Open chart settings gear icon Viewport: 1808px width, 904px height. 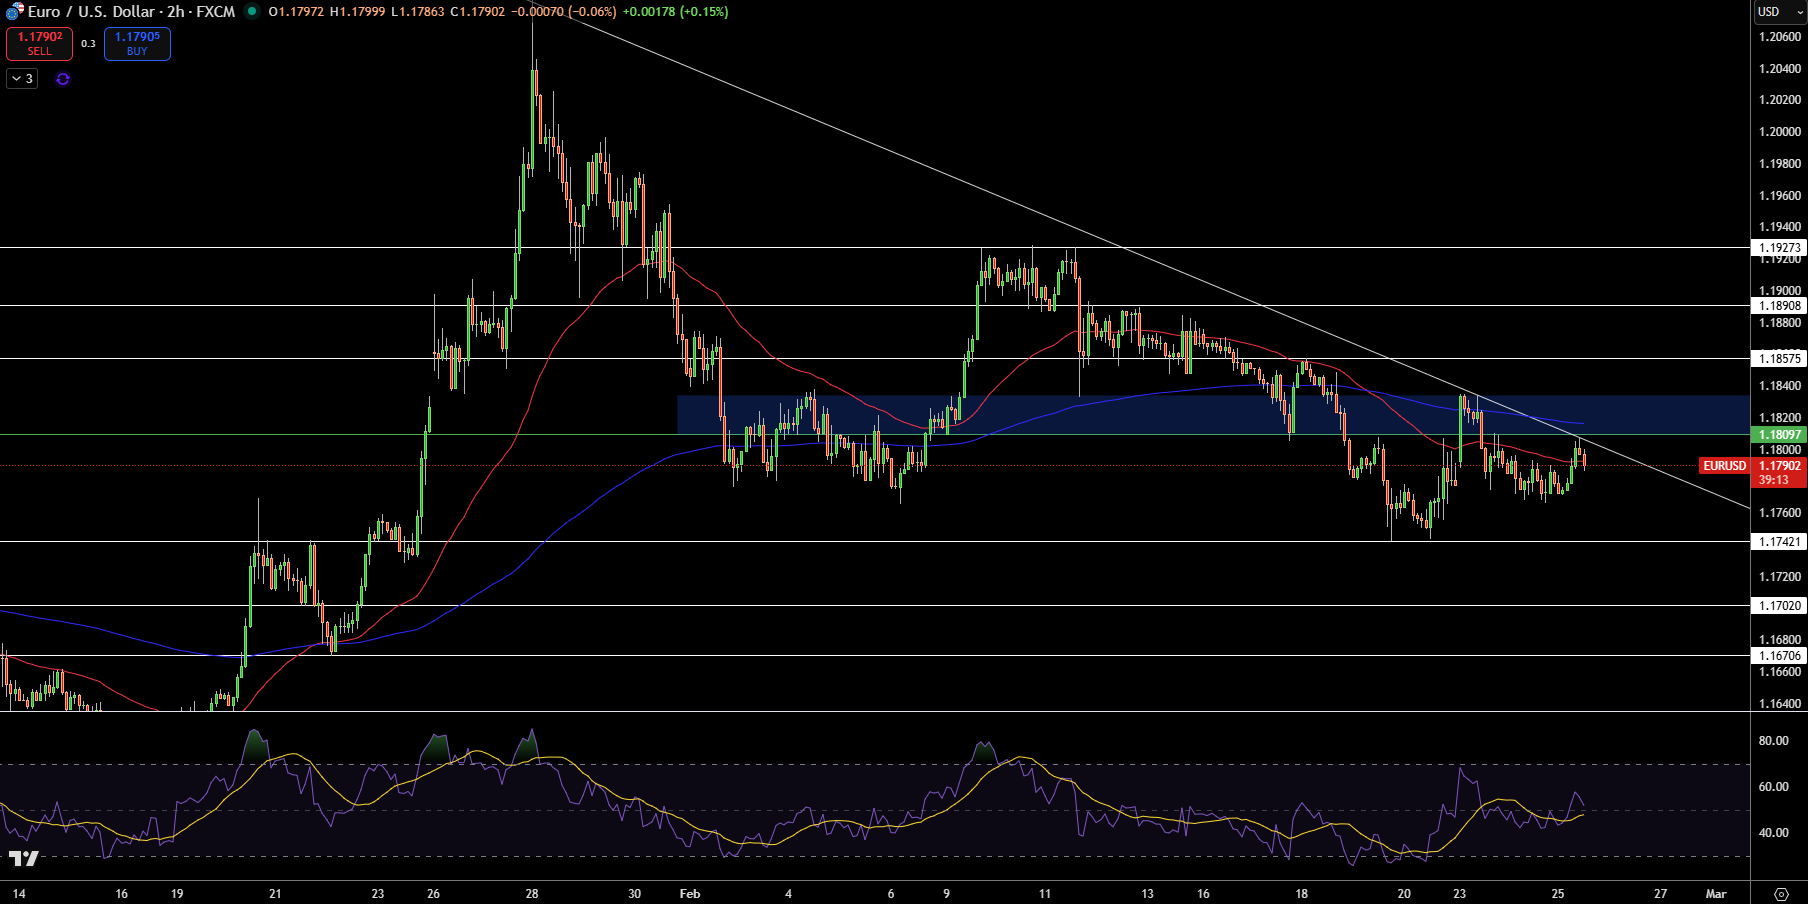[1781, 893]
